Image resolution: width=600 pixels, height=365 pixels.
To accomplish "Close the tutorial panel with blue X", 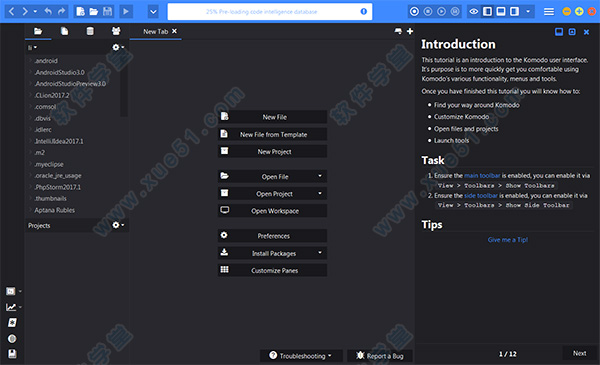I will click(x=586, y=32).
